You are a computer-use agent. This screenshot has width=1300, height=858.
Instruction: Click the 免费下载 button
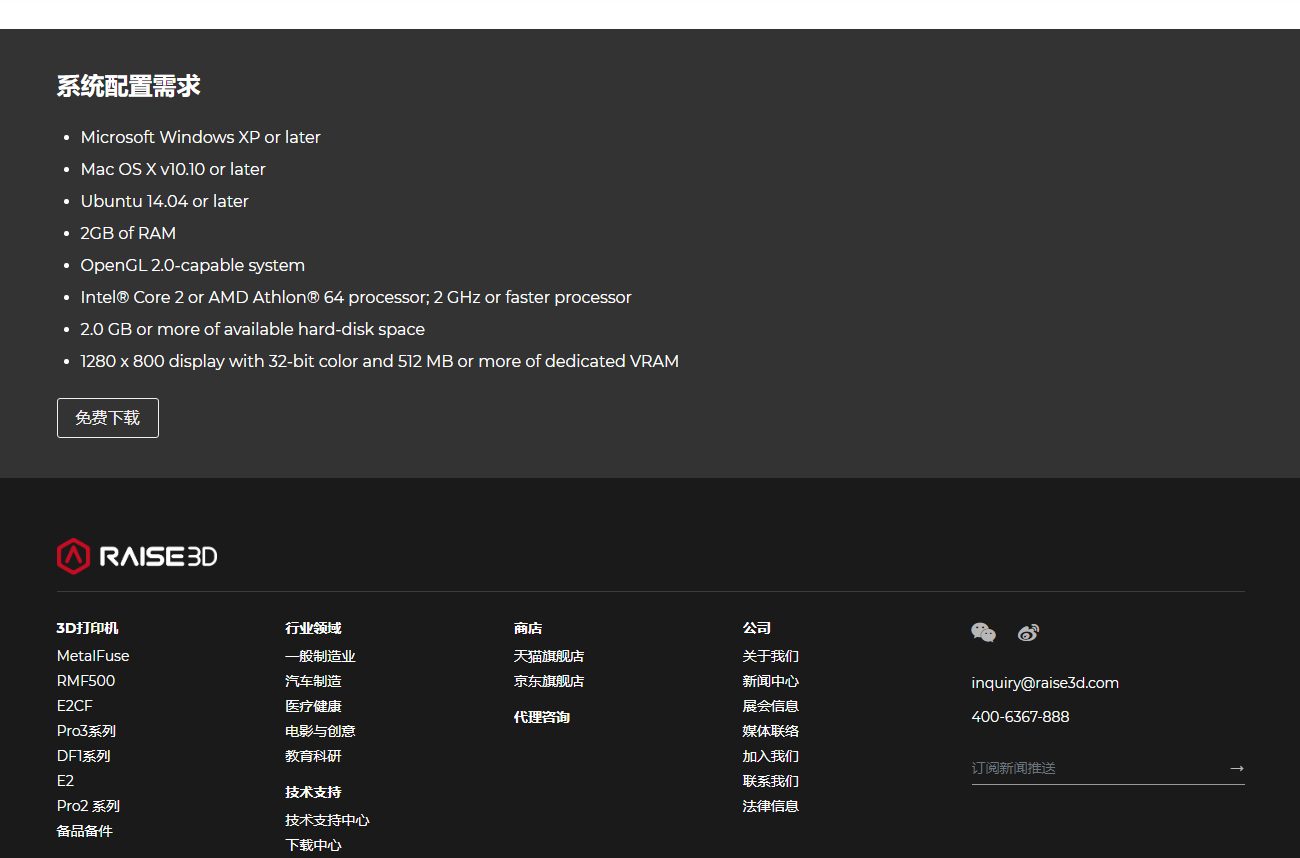click(108, 418)
